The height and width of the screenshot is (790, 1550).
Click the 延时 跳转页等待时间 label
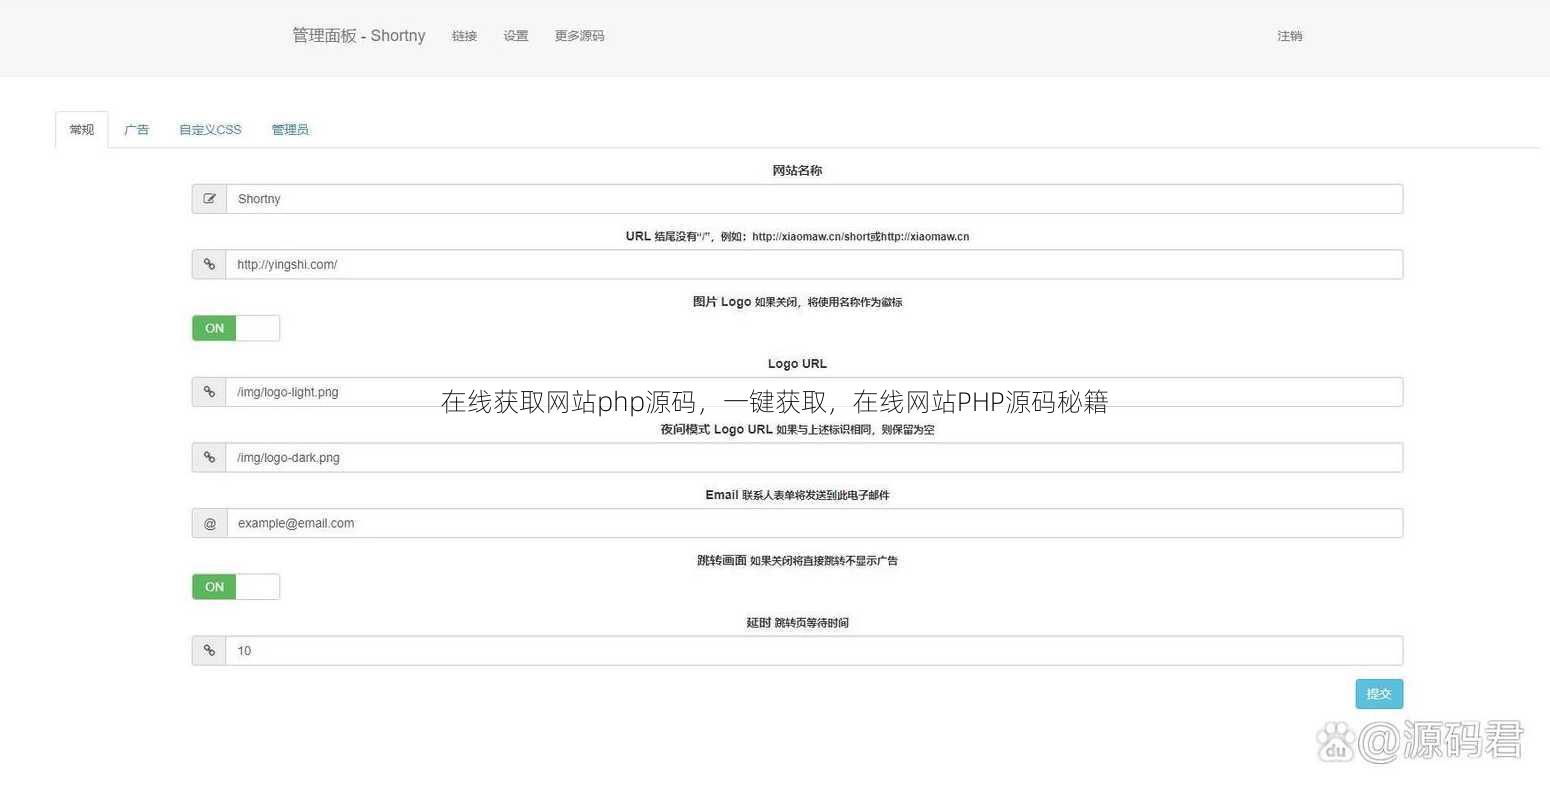[x=797, y=623]
